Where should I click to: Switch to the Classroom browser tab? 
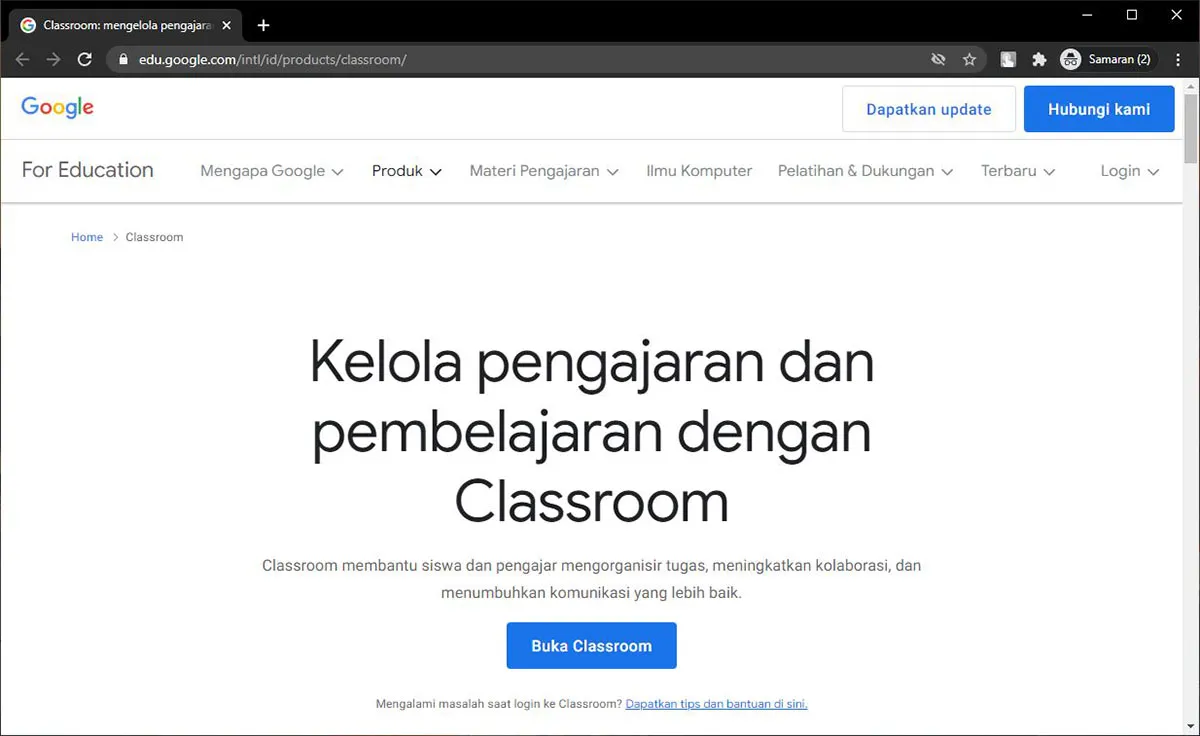[120, 24]
